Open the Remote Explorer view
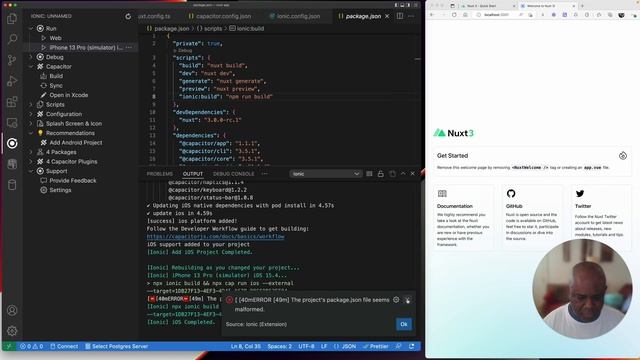The height and width of the screenshot is (360, 640). pos(12,122)
